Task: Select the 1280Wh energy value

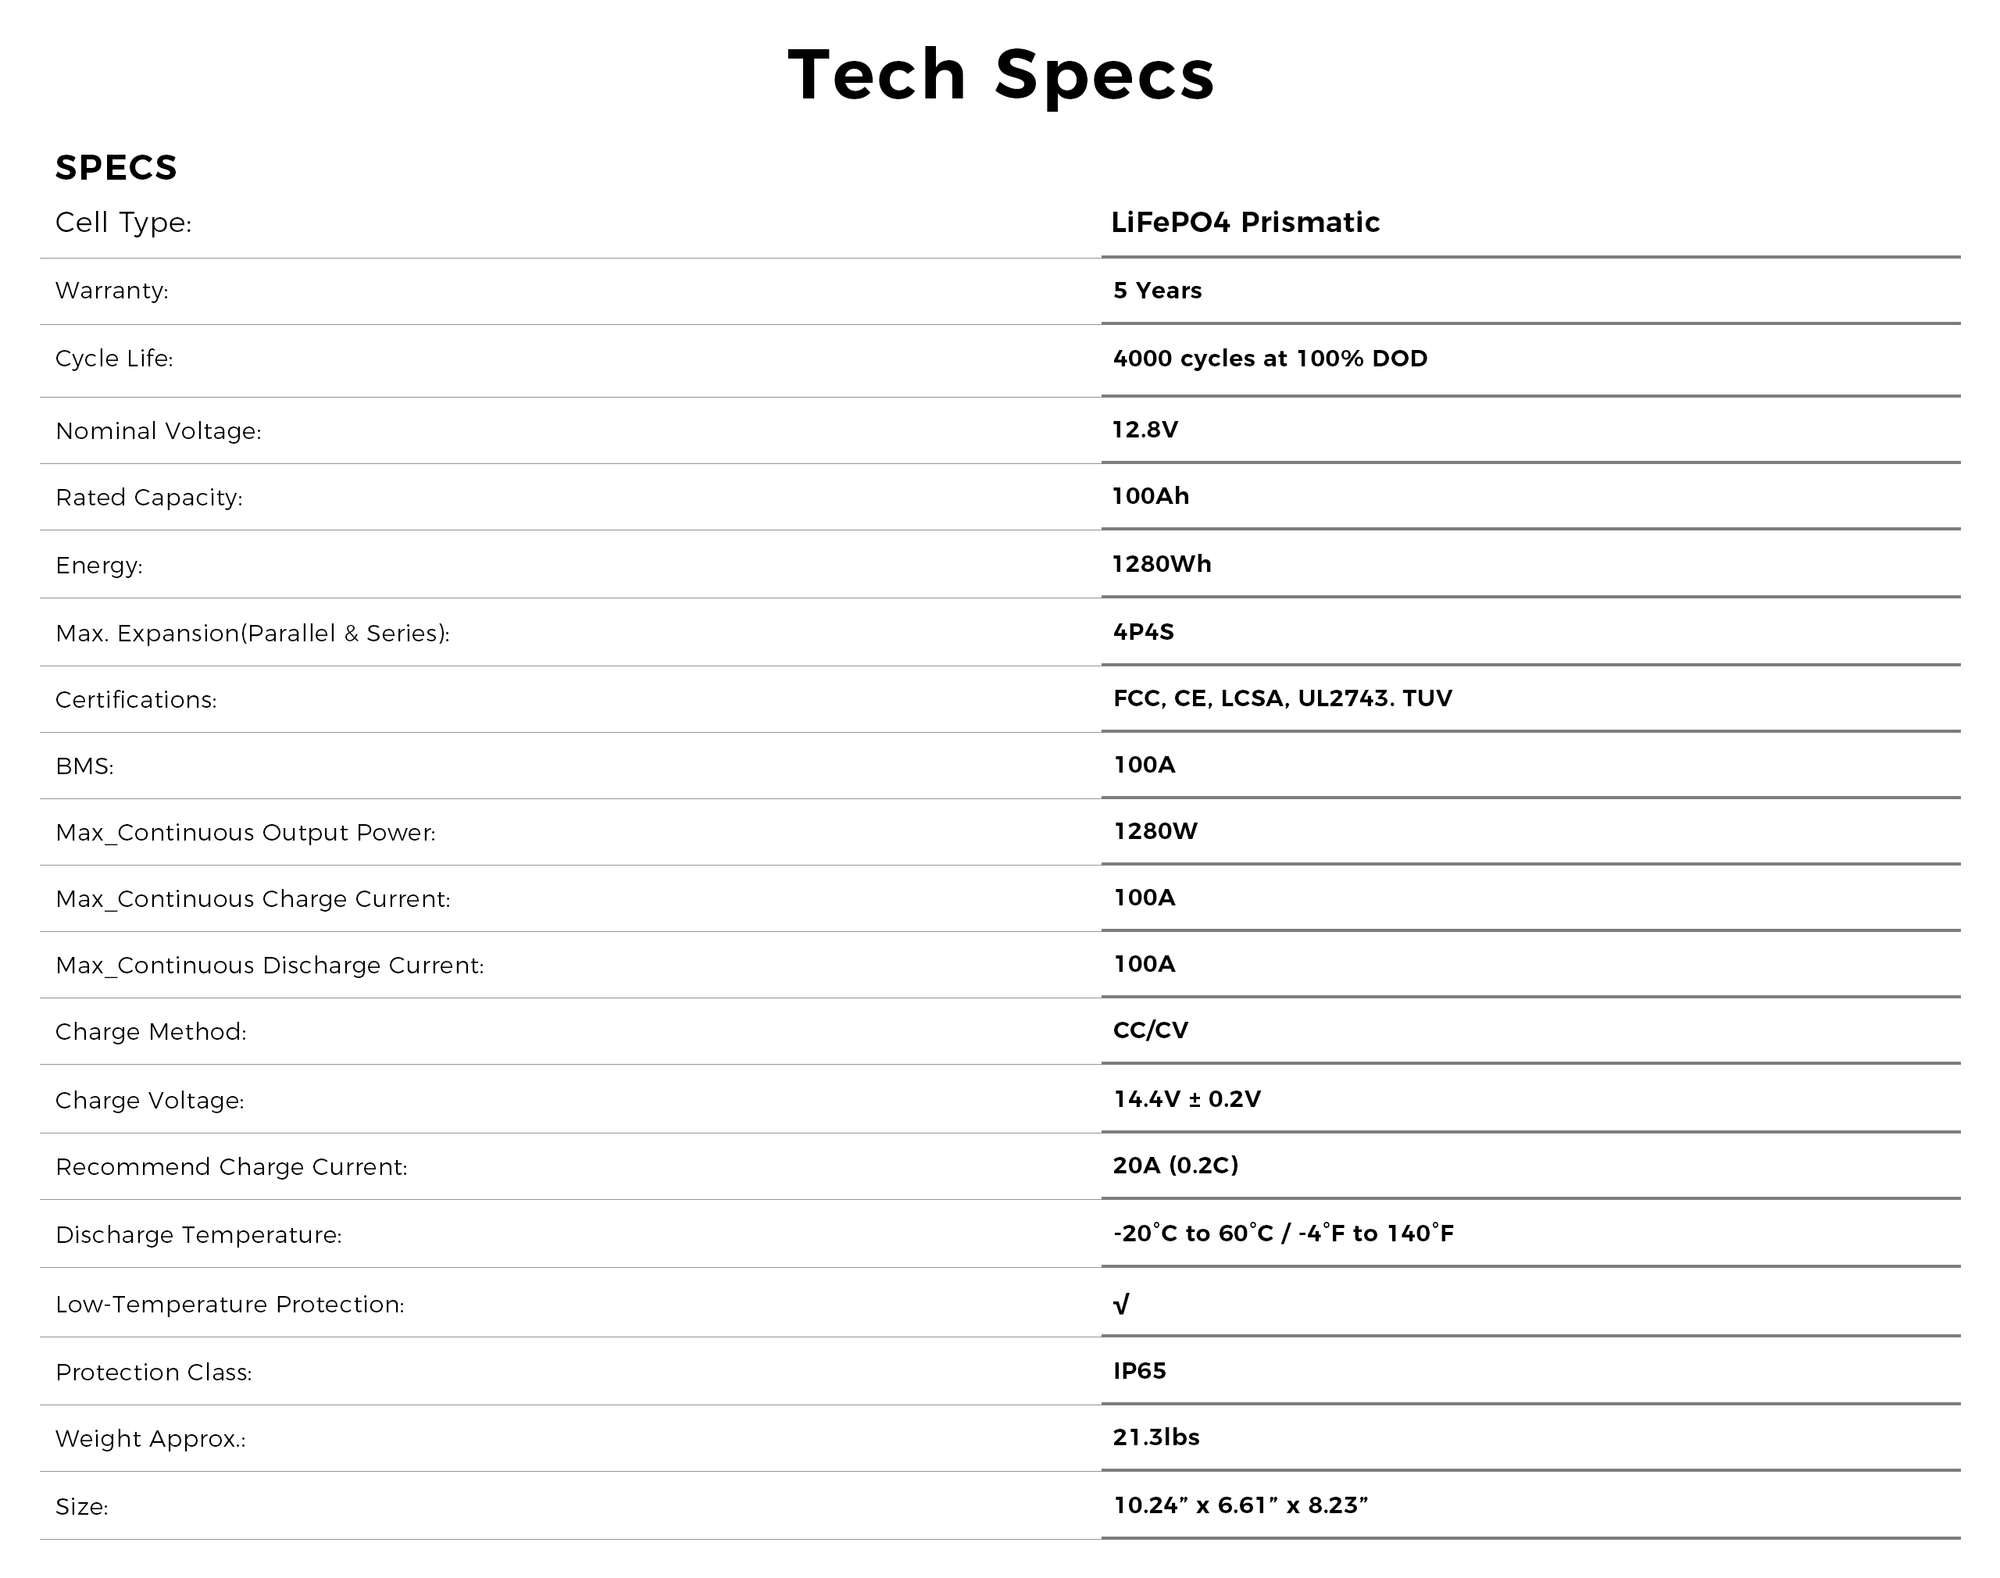Action: [x=1161, y=565]
